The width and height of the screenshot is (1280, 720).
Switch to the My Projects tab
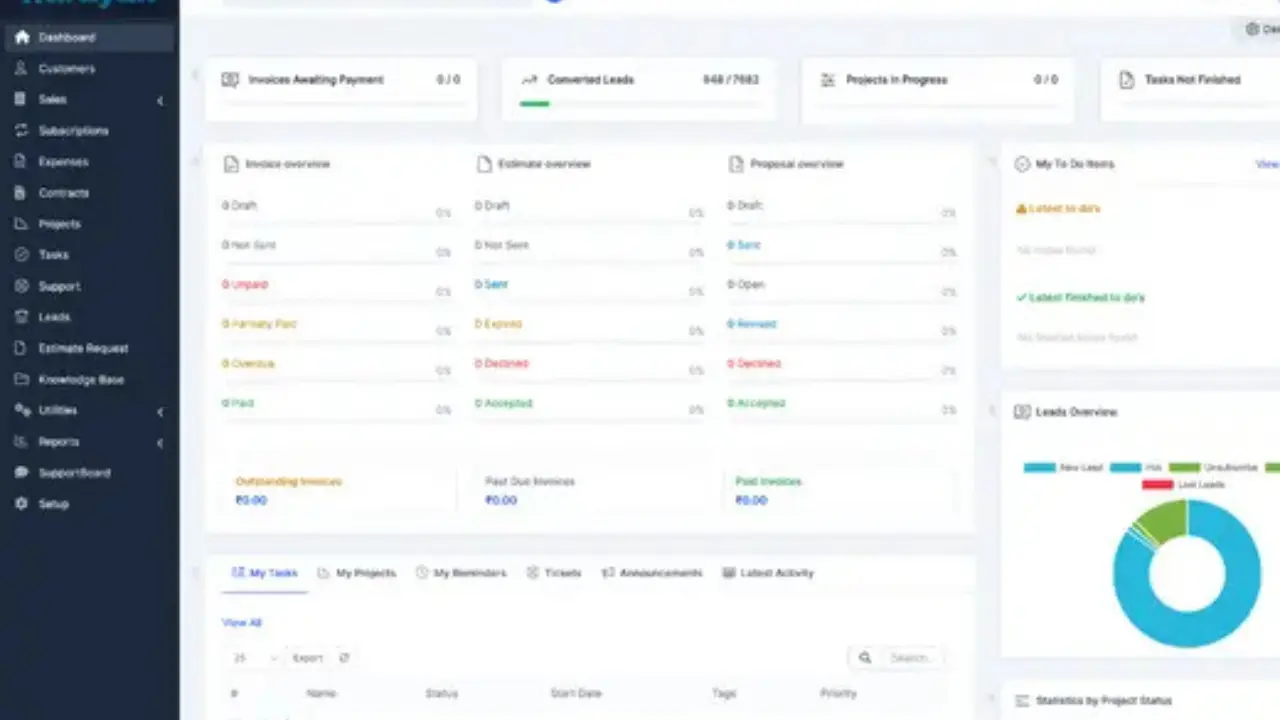point(357,573)
